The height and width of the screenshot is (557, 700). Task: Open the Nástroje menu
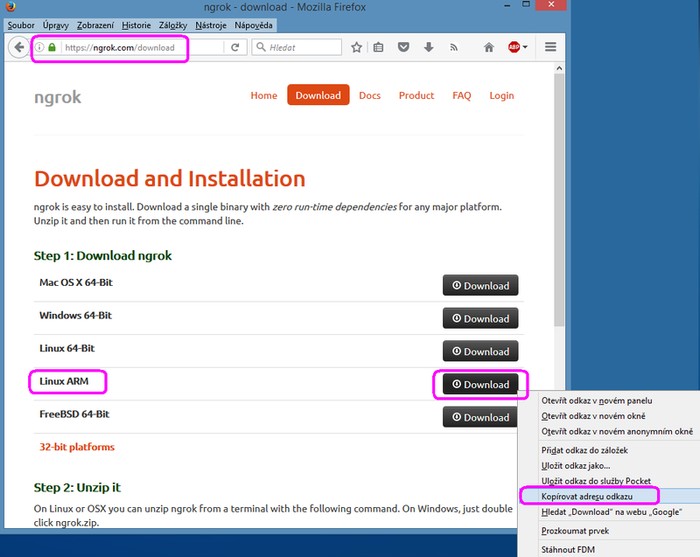[x=211, y=25]
